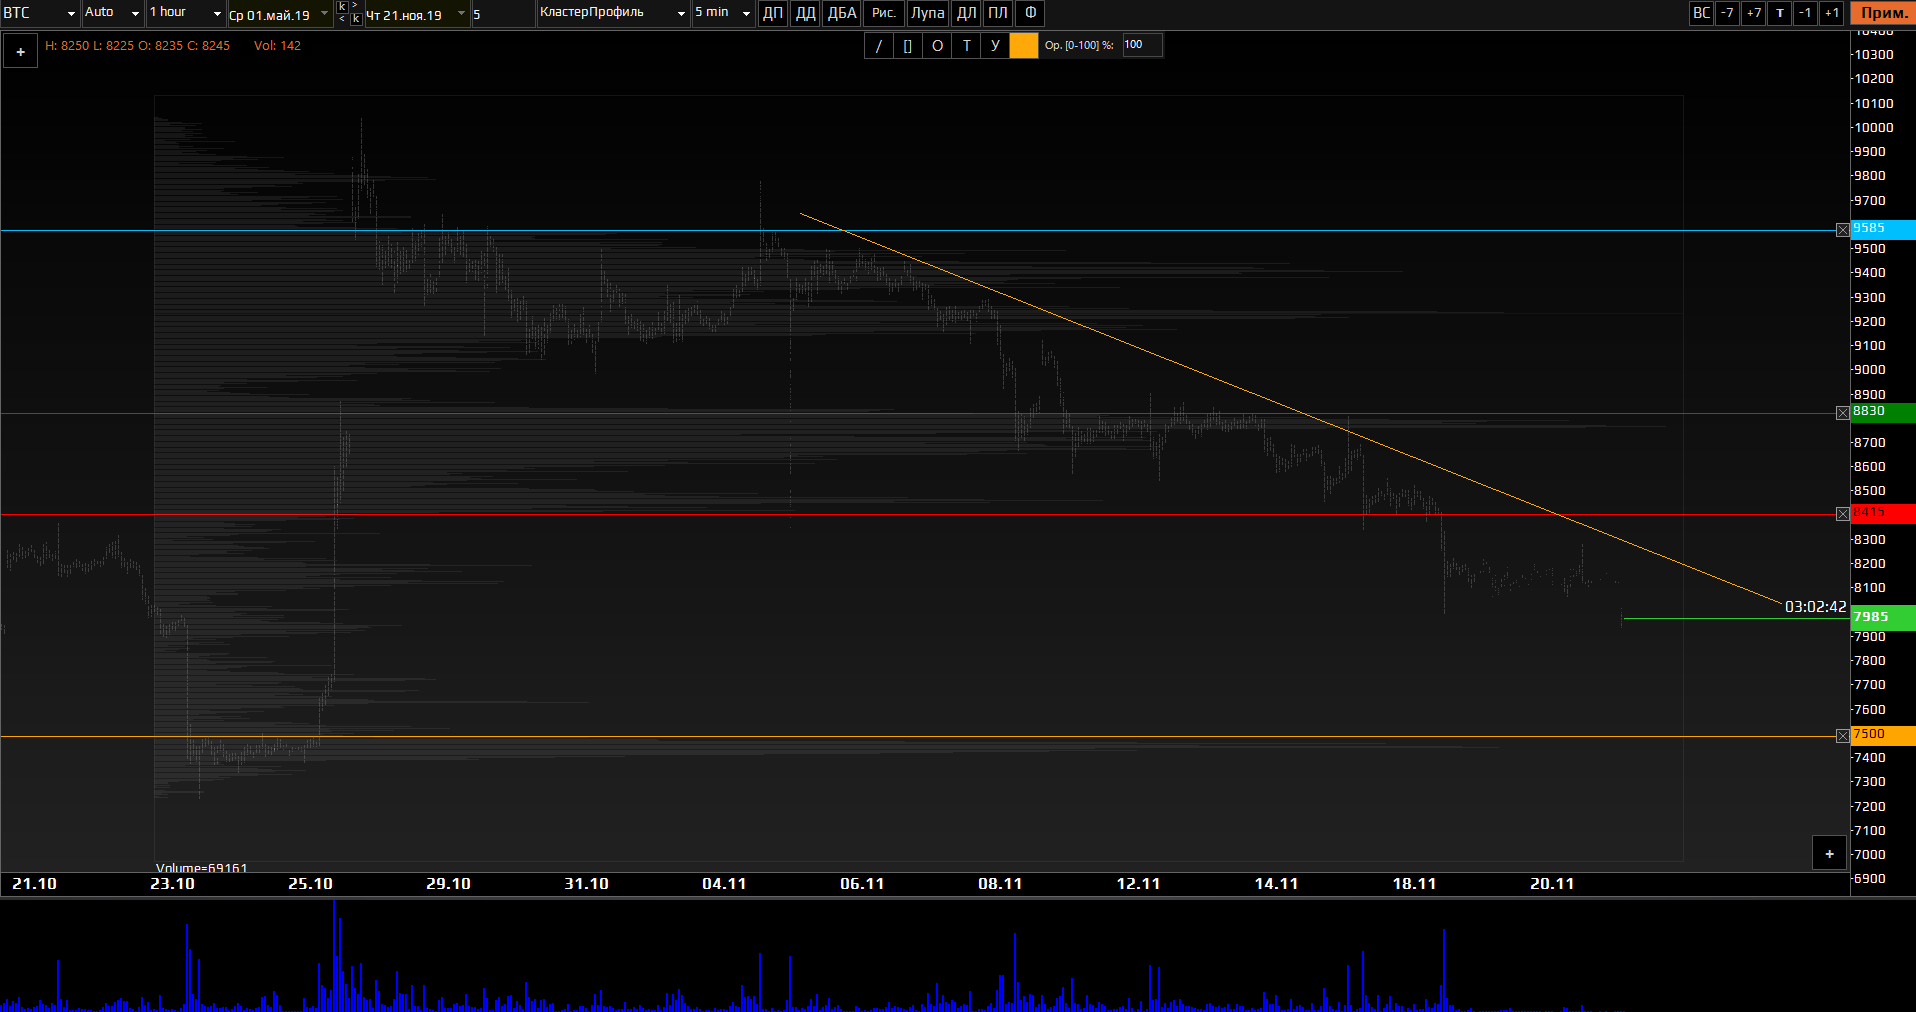Select the ellipse drawing tool
1916x1012 pixels.
(937, 46)
